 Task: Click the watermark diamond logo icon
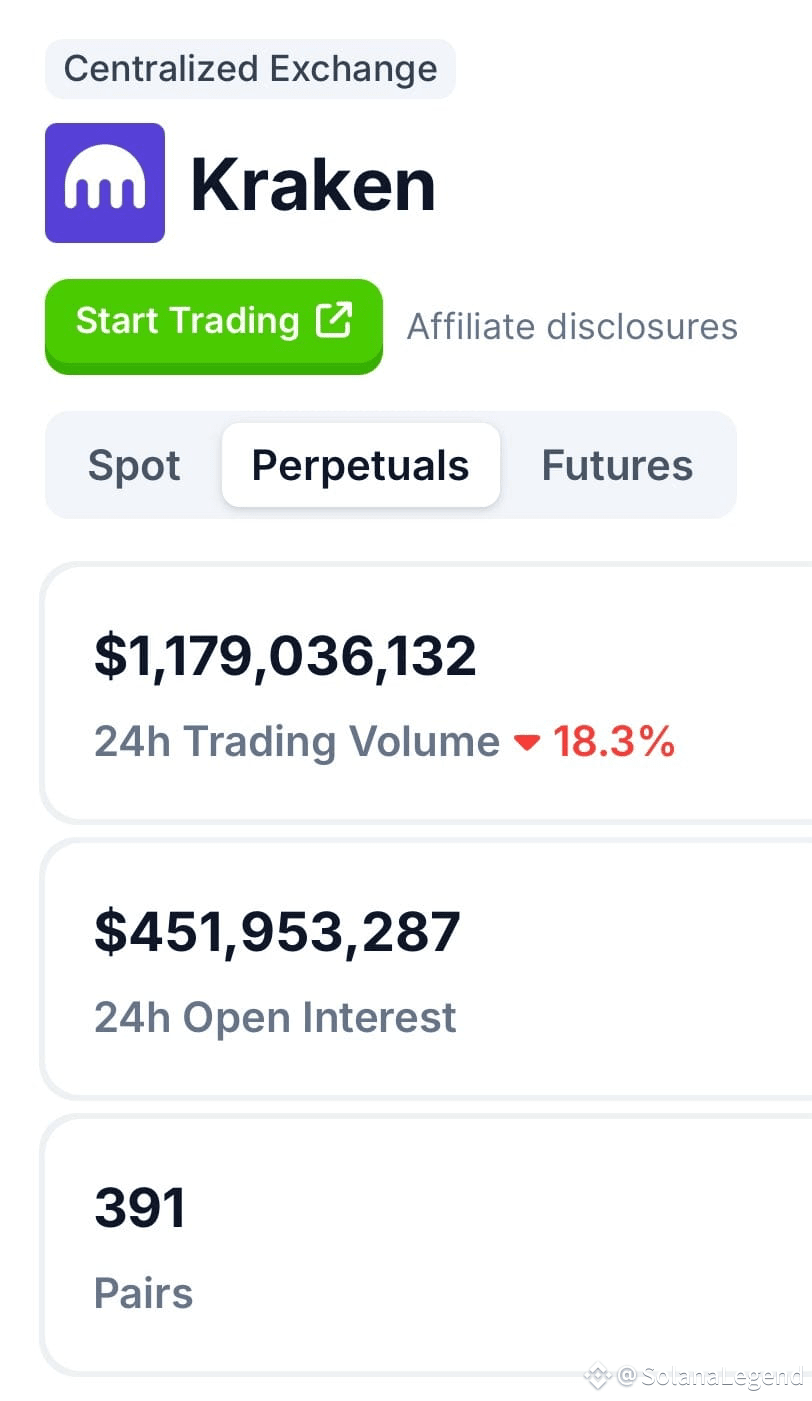(x=598, y=1376)
